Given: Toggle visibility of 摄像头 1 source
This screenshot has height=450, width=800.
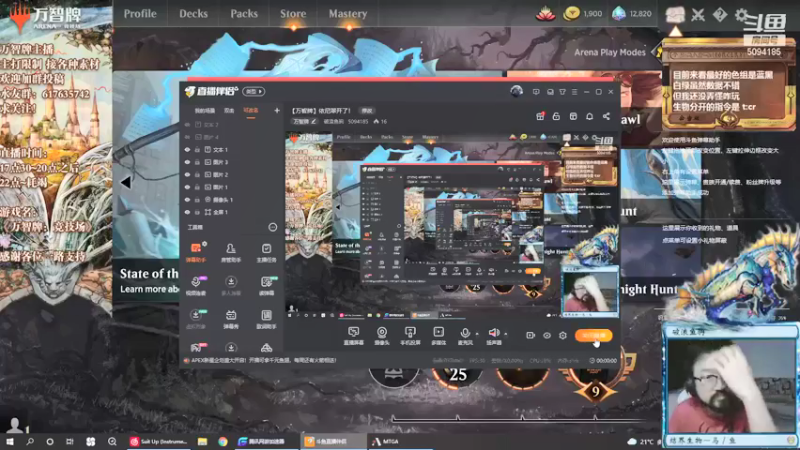Looking at the screenshot, I should coord(187,199).
